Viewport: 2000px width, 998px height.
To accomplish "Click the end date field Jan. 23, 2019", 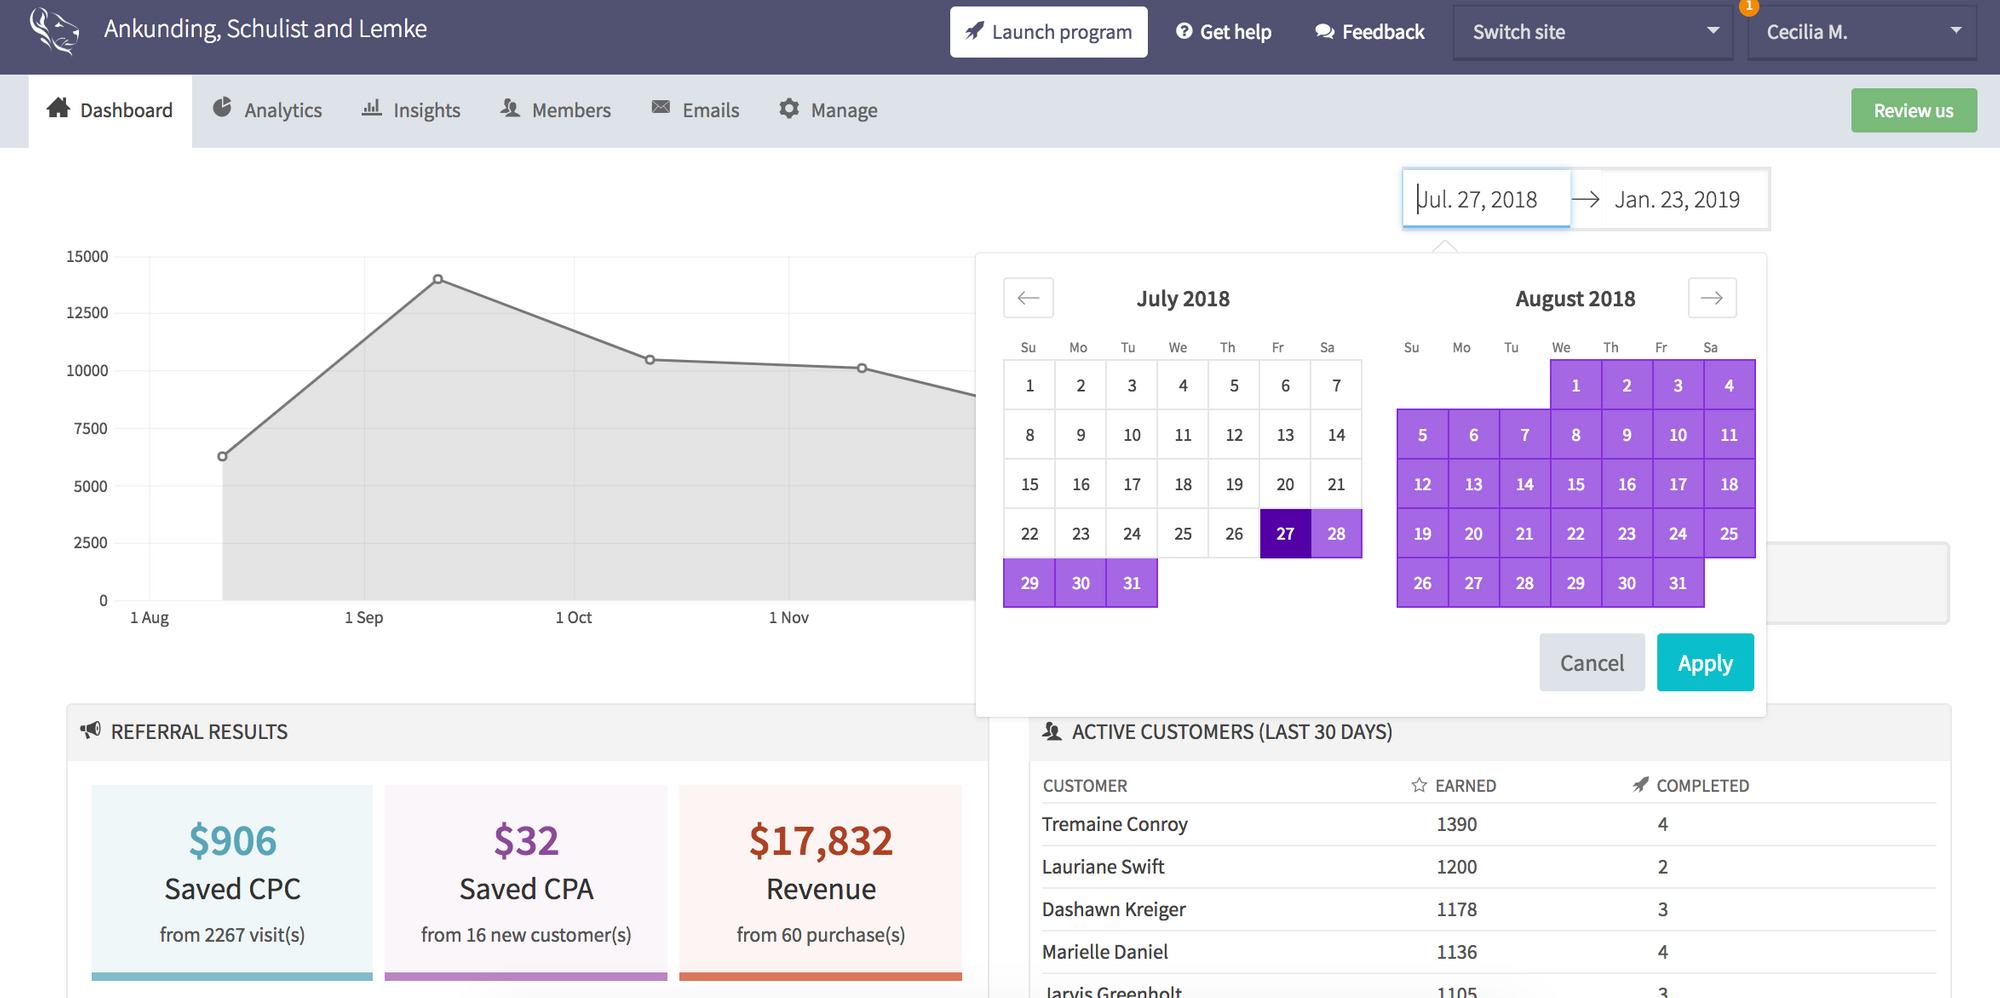I will (x=1677, y=200).
